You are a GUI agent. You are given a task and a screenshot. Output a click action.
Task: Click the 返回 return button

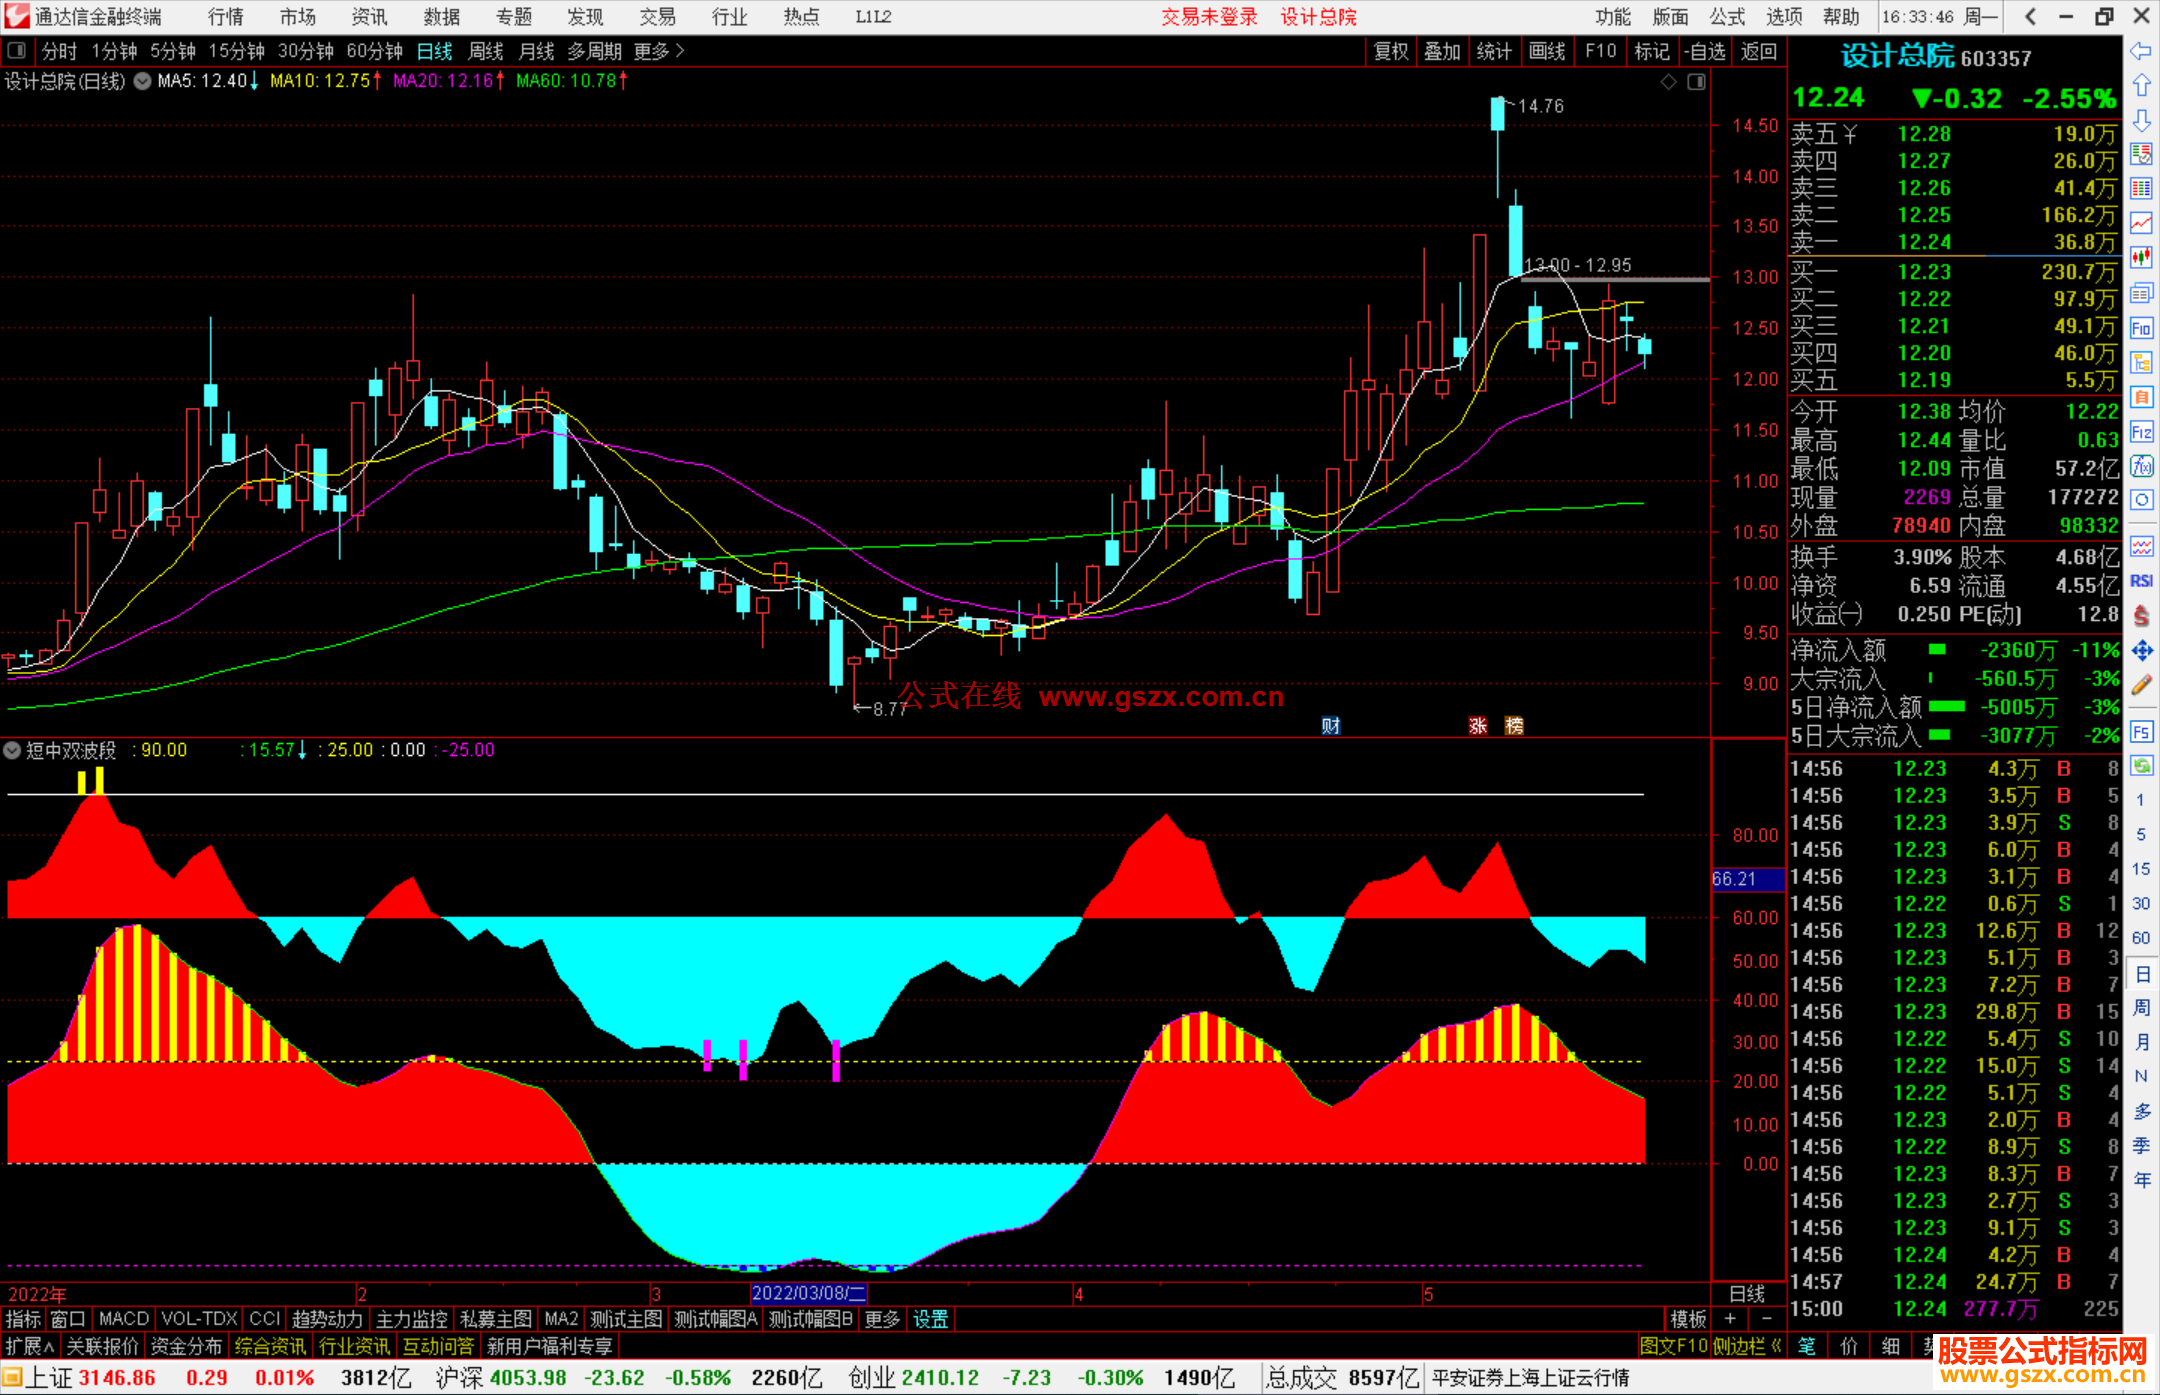1758,51
